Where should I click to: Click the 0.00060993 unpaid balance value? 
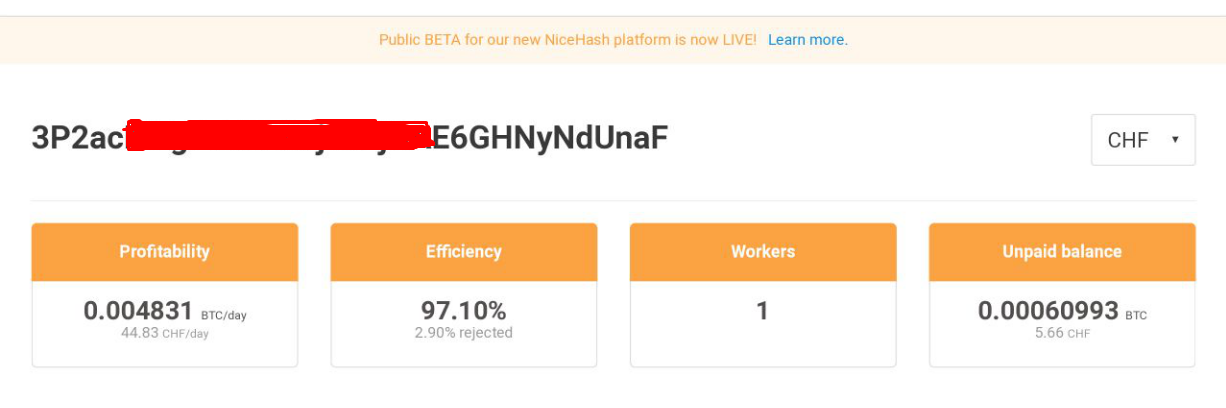click(x=1048, y=311)
